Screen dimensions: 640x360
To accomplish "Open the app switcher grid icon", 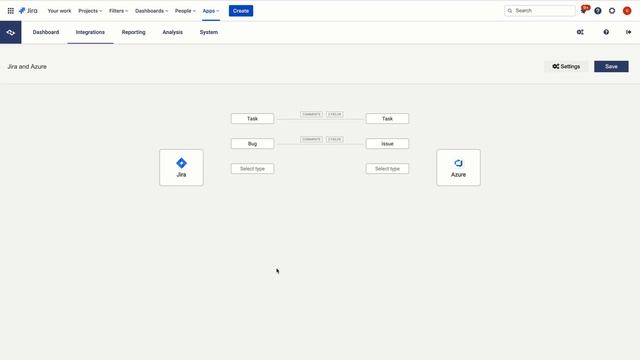I will pyautogui.click(x=11, y=11).
